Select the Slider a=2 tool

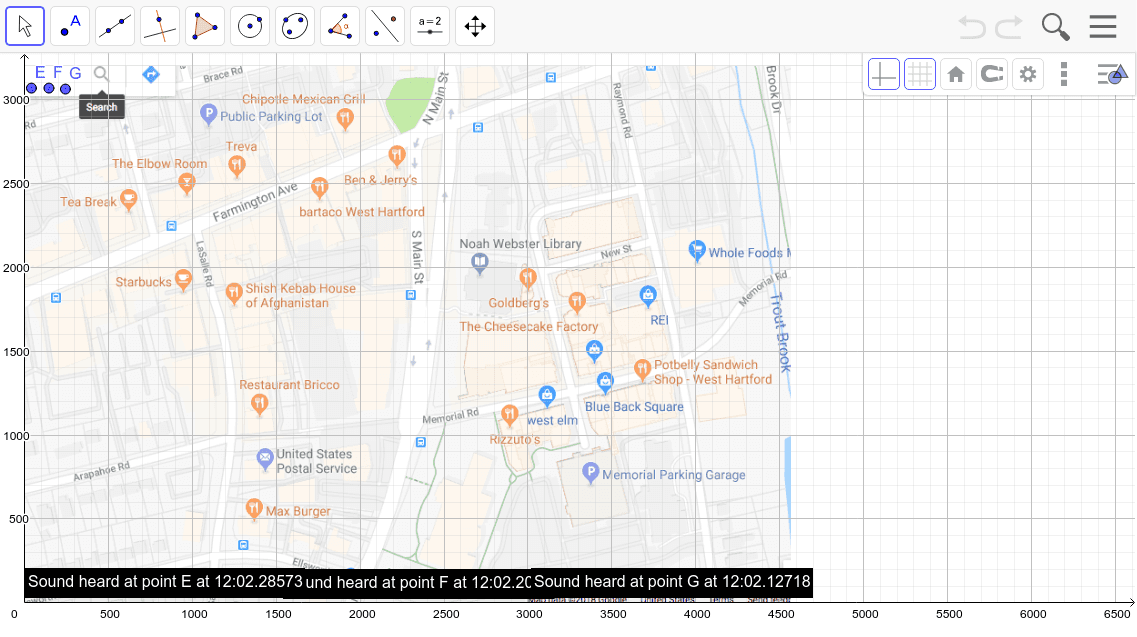pos(430,26)
